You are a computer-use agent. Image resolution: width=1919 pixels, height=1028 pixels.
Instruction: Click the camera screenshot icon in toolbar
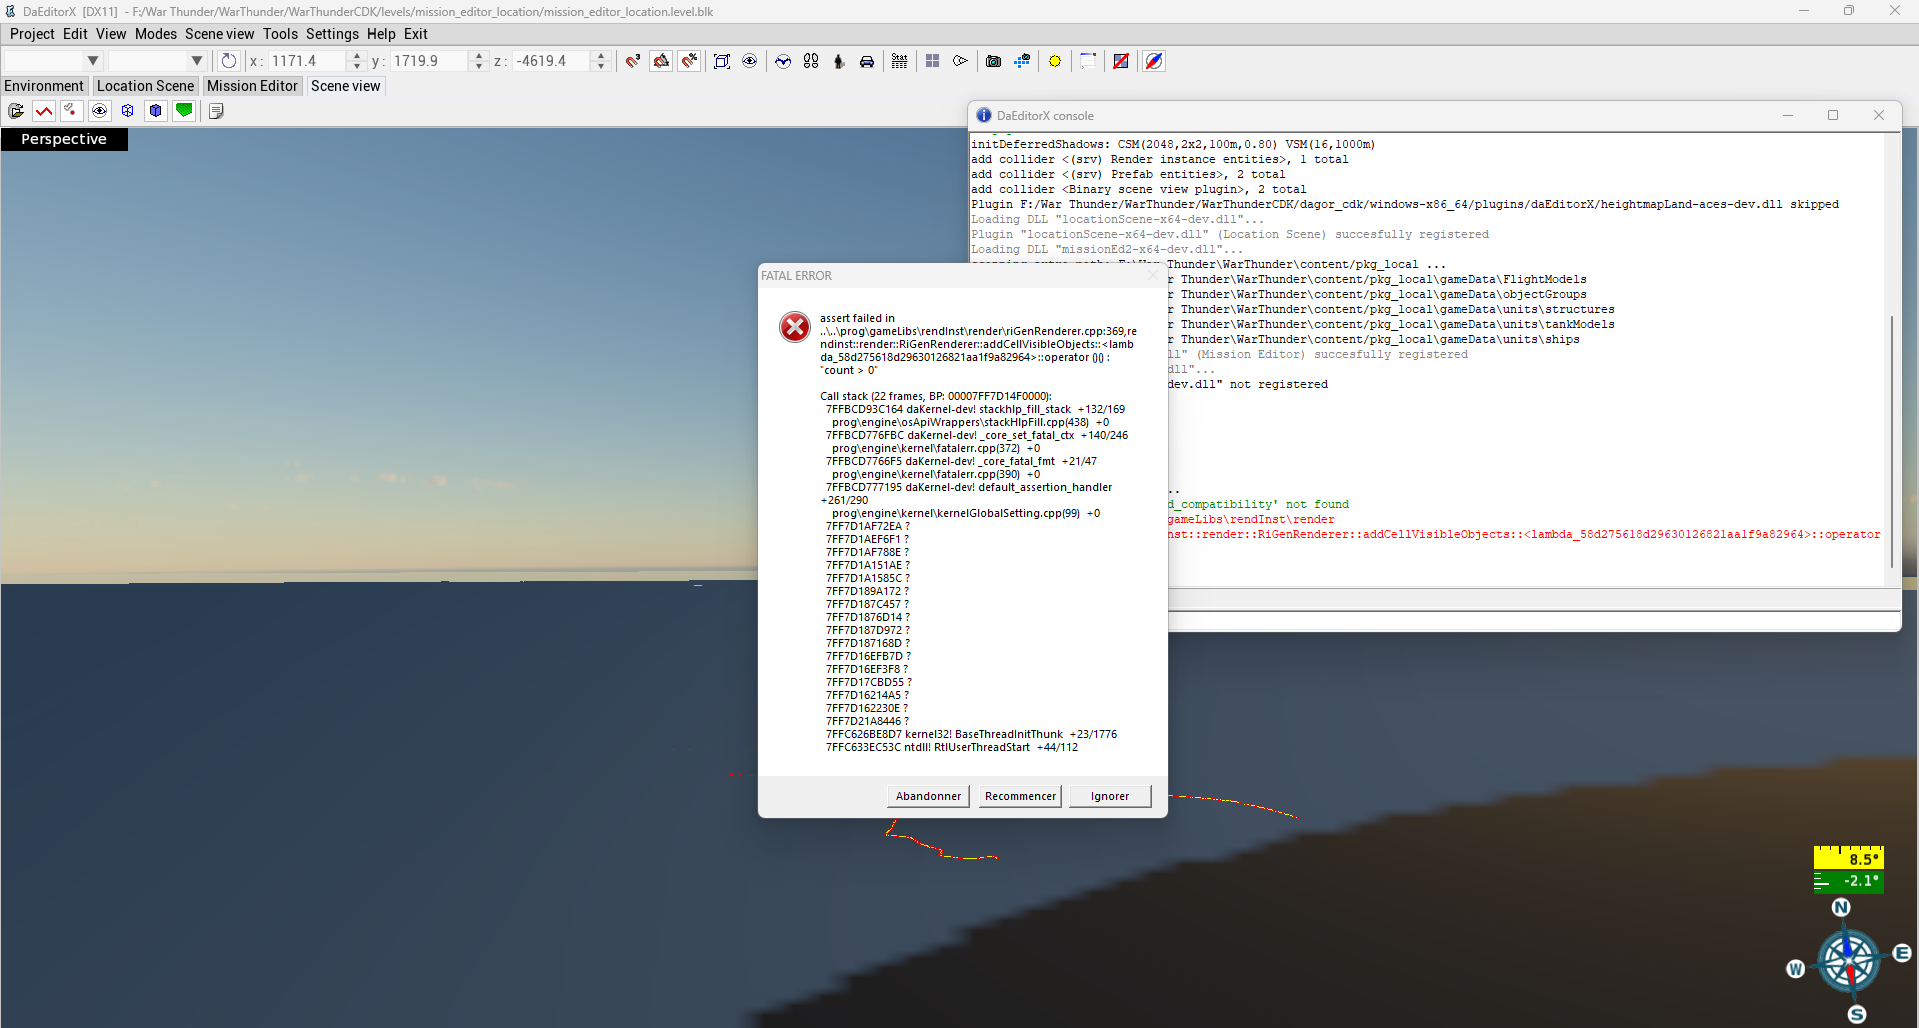[993, 61]
